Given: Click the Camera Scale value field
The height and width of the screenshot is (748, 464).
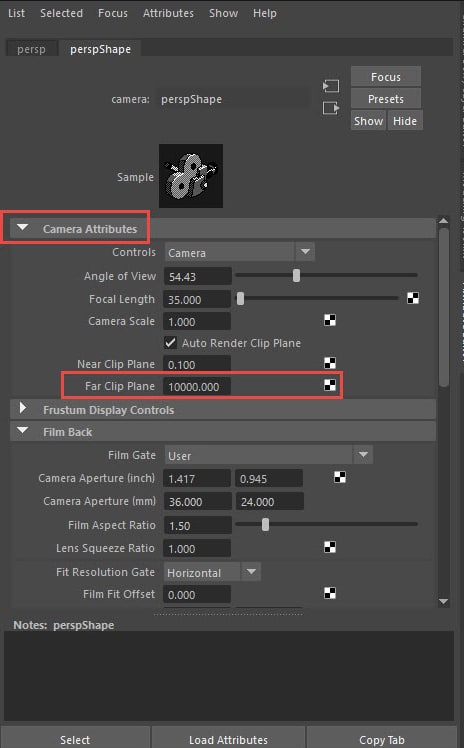Looking at the screenshot, I should tap(197, 321).
